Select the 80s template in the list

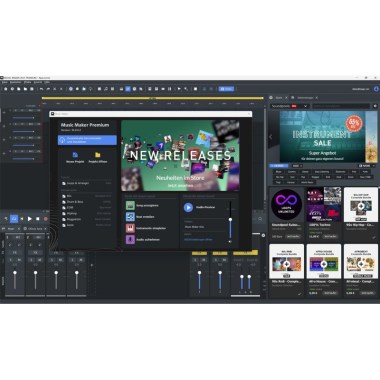click(87, 196)
